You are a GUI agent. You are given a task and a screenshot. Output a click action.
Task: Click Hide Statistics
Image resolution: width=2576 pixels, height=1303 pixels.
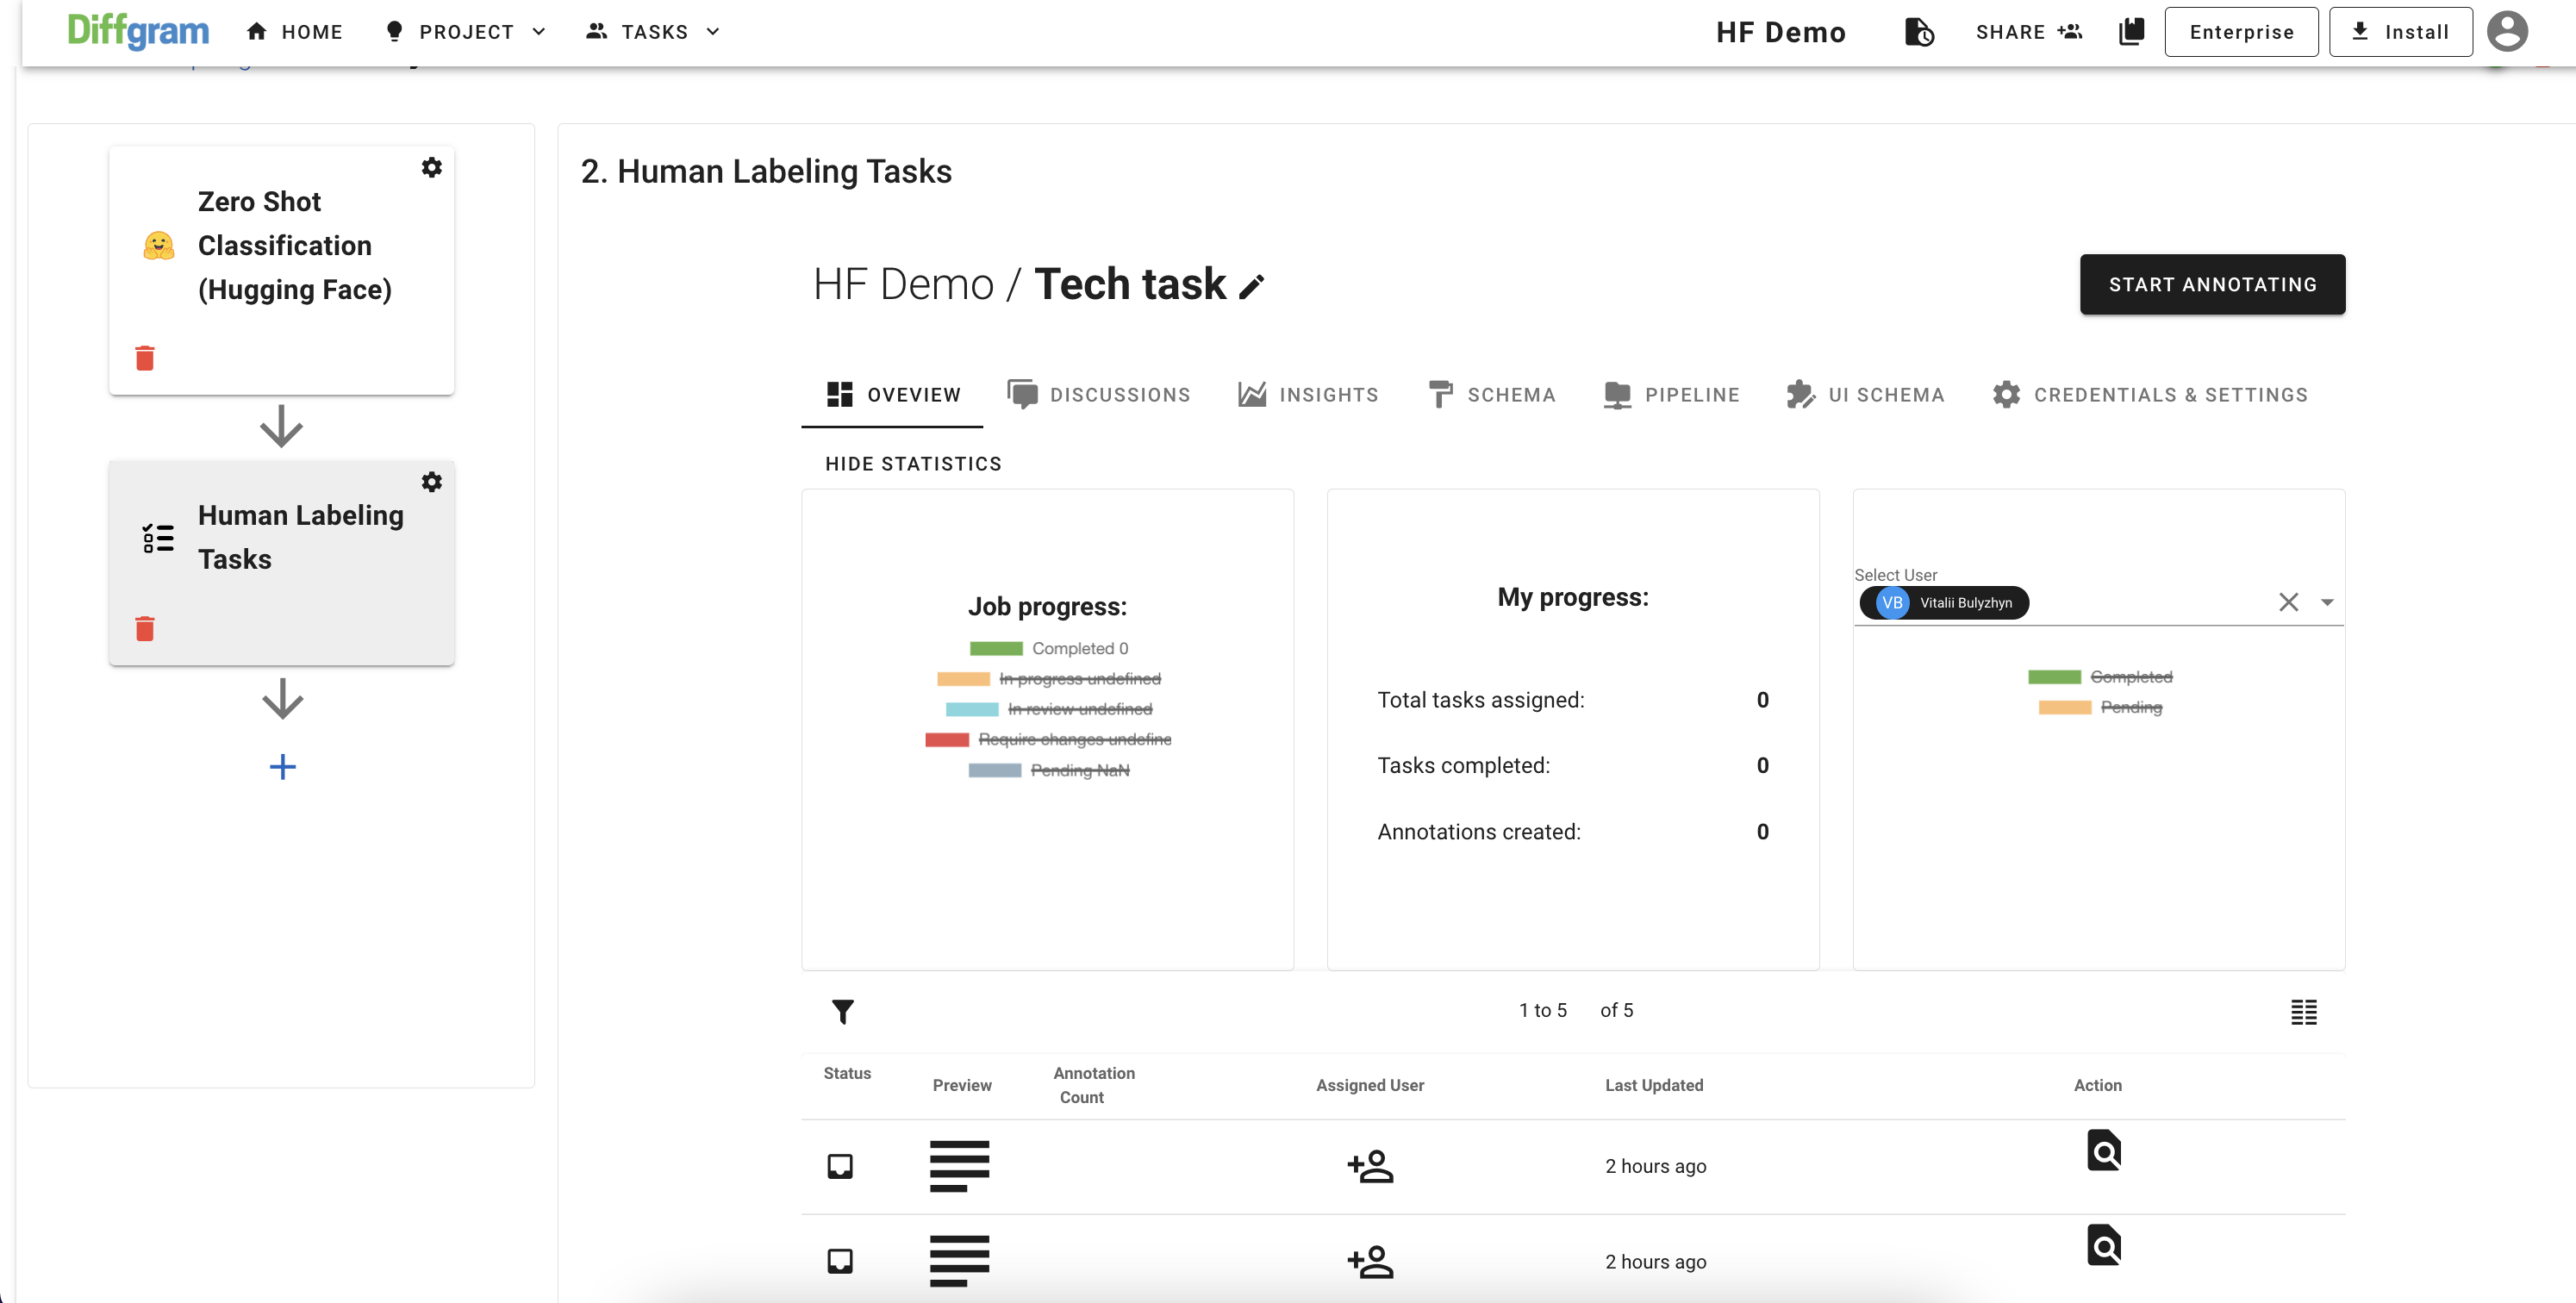[912, 464]
